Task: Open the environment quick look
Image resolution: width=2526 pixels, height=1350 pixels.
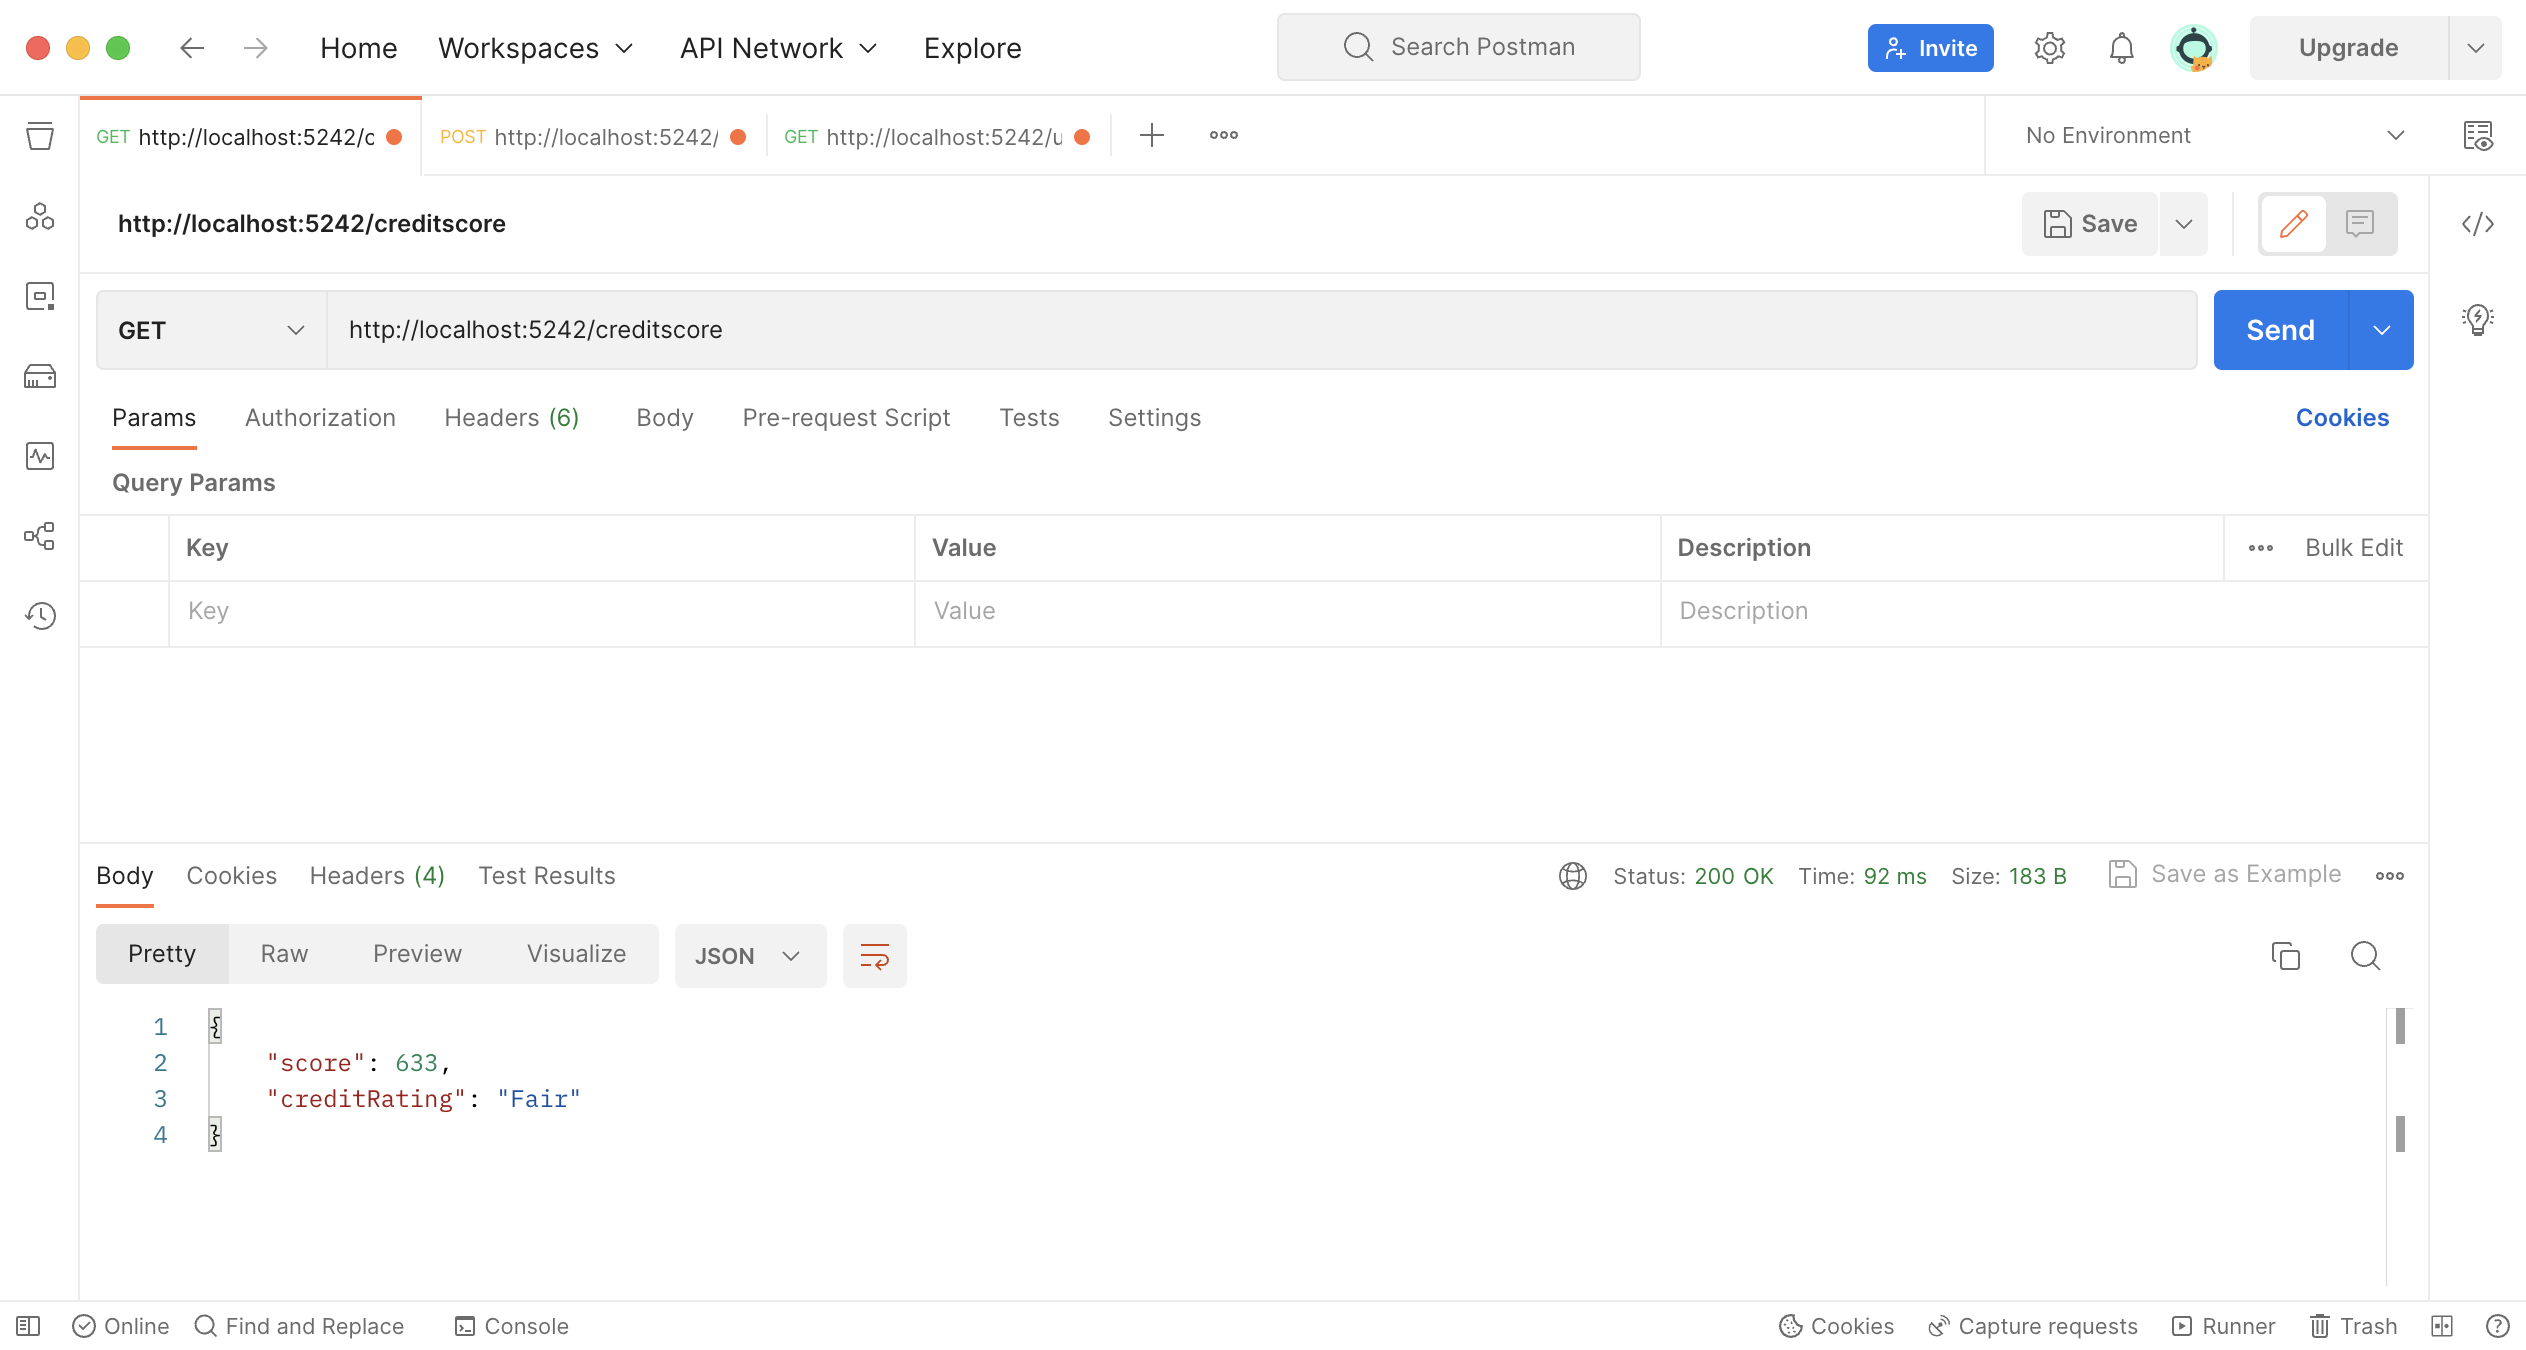Action: click(2478, 136)
